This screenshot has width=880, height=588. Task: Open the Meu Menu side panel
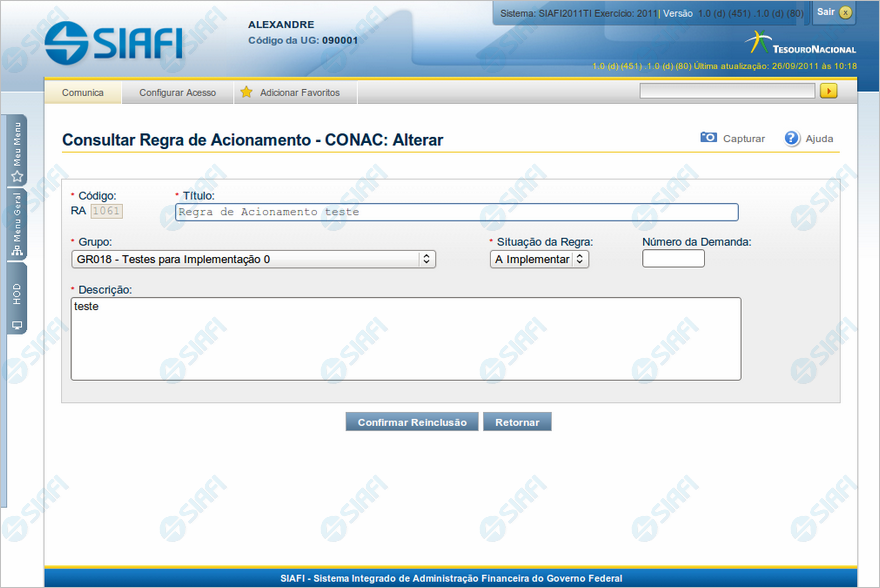[x=17, y=152]
